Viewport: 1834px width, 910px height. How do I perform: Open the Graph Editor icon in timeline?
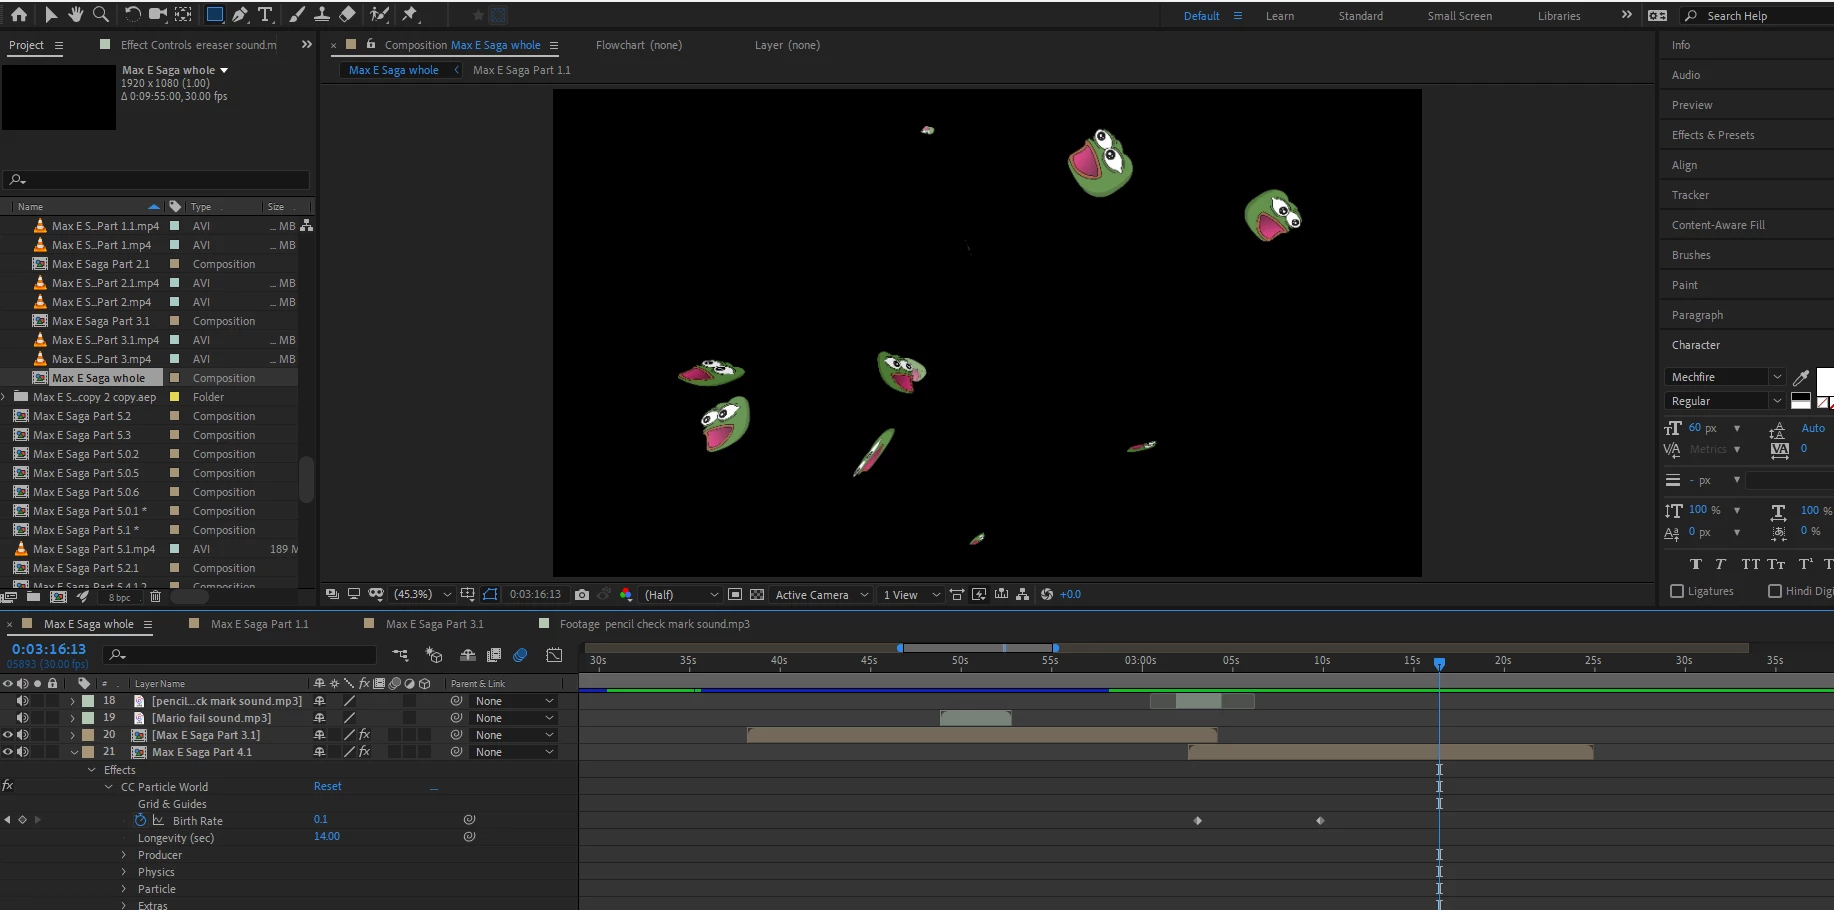click(x=554, y=655)
